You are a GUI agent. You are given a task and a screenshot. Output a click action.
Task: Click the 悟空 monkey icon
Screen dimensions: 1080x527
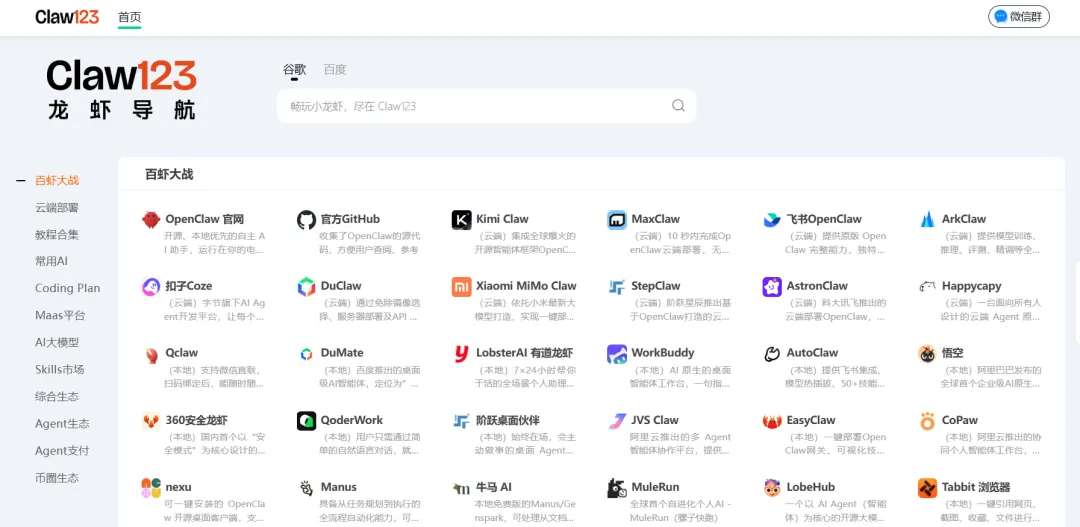coord(927,354)
